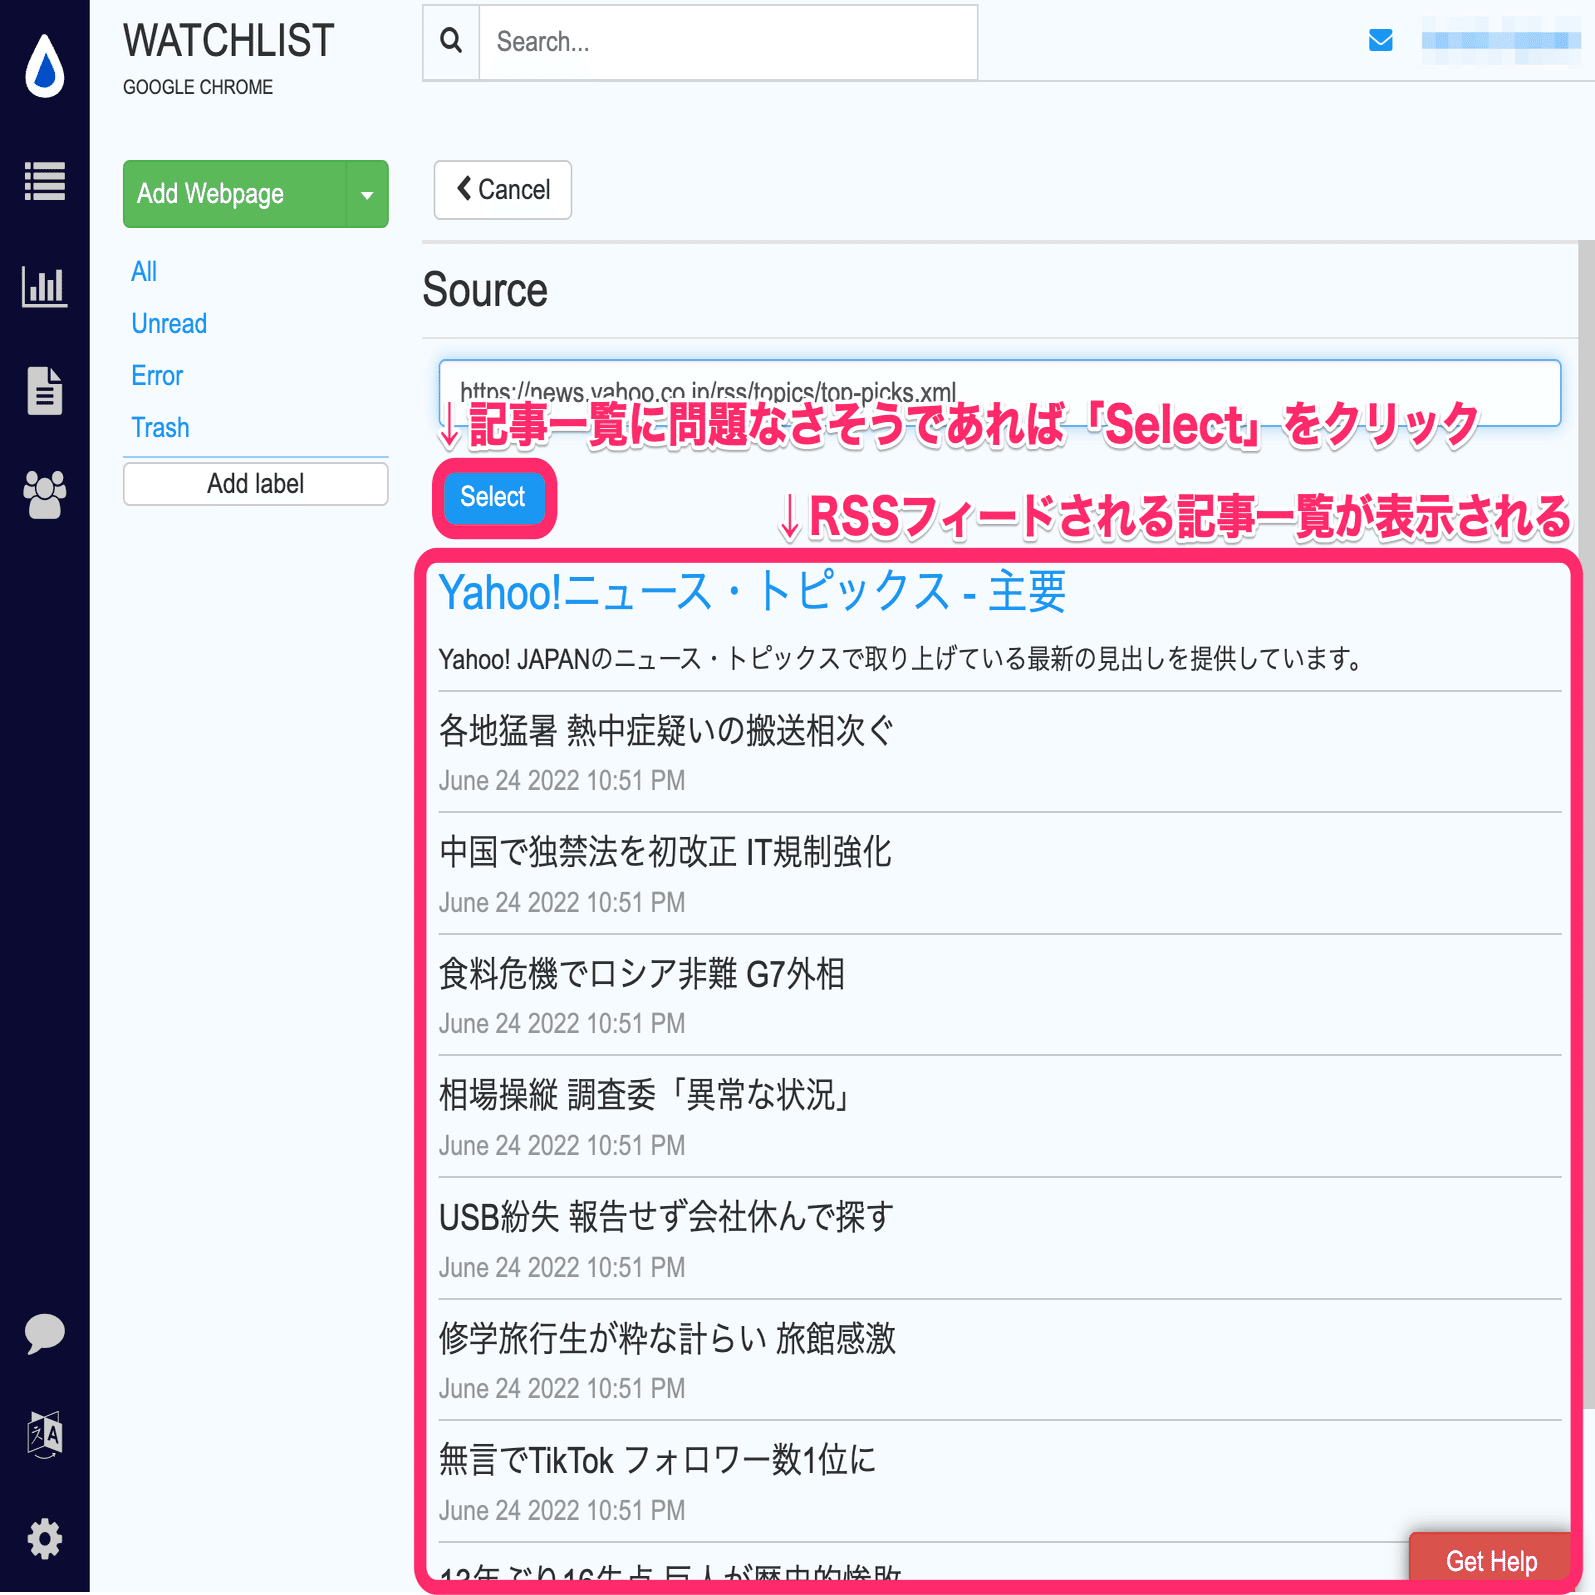
Task: Click the date under 各地猛暑 article
Action: click(x=562, y=781)
